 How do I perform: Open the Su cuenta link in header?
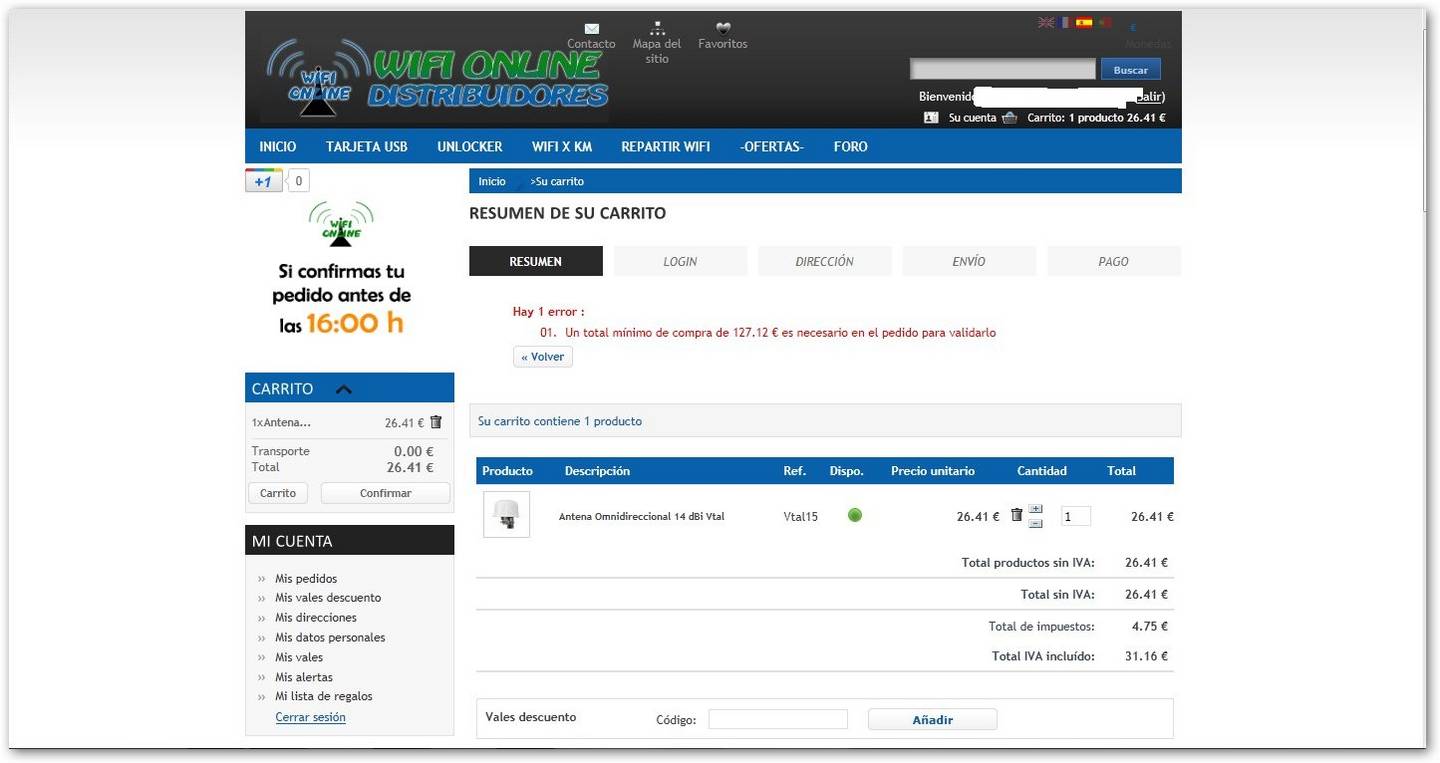pos(973,118)
